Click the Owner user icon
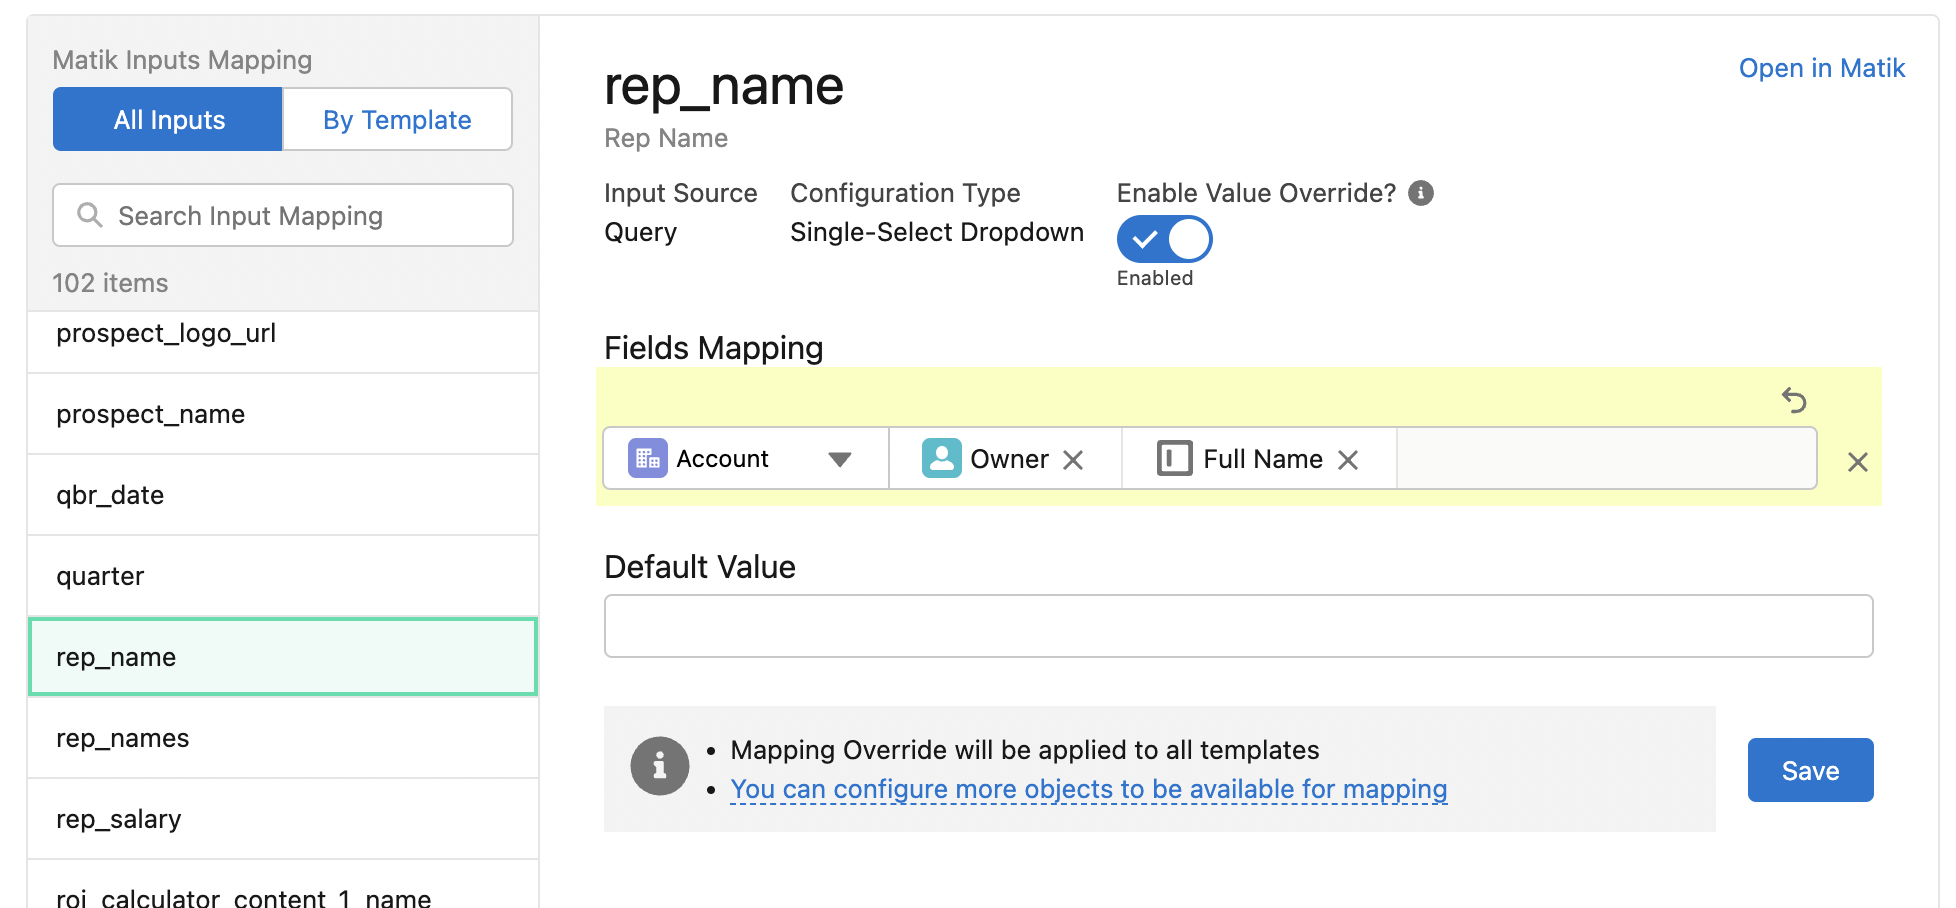 coord(941,459)
